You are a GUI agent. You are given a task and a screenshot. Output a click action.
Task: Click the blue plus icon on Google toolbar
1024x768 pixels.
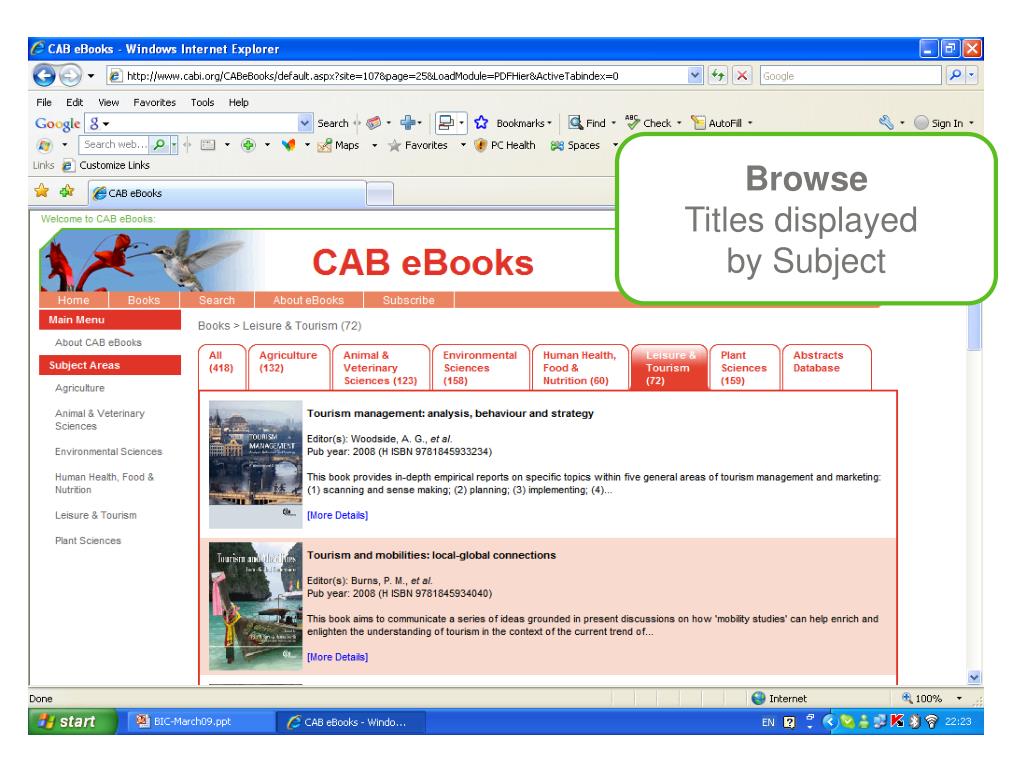coord(408,123)
